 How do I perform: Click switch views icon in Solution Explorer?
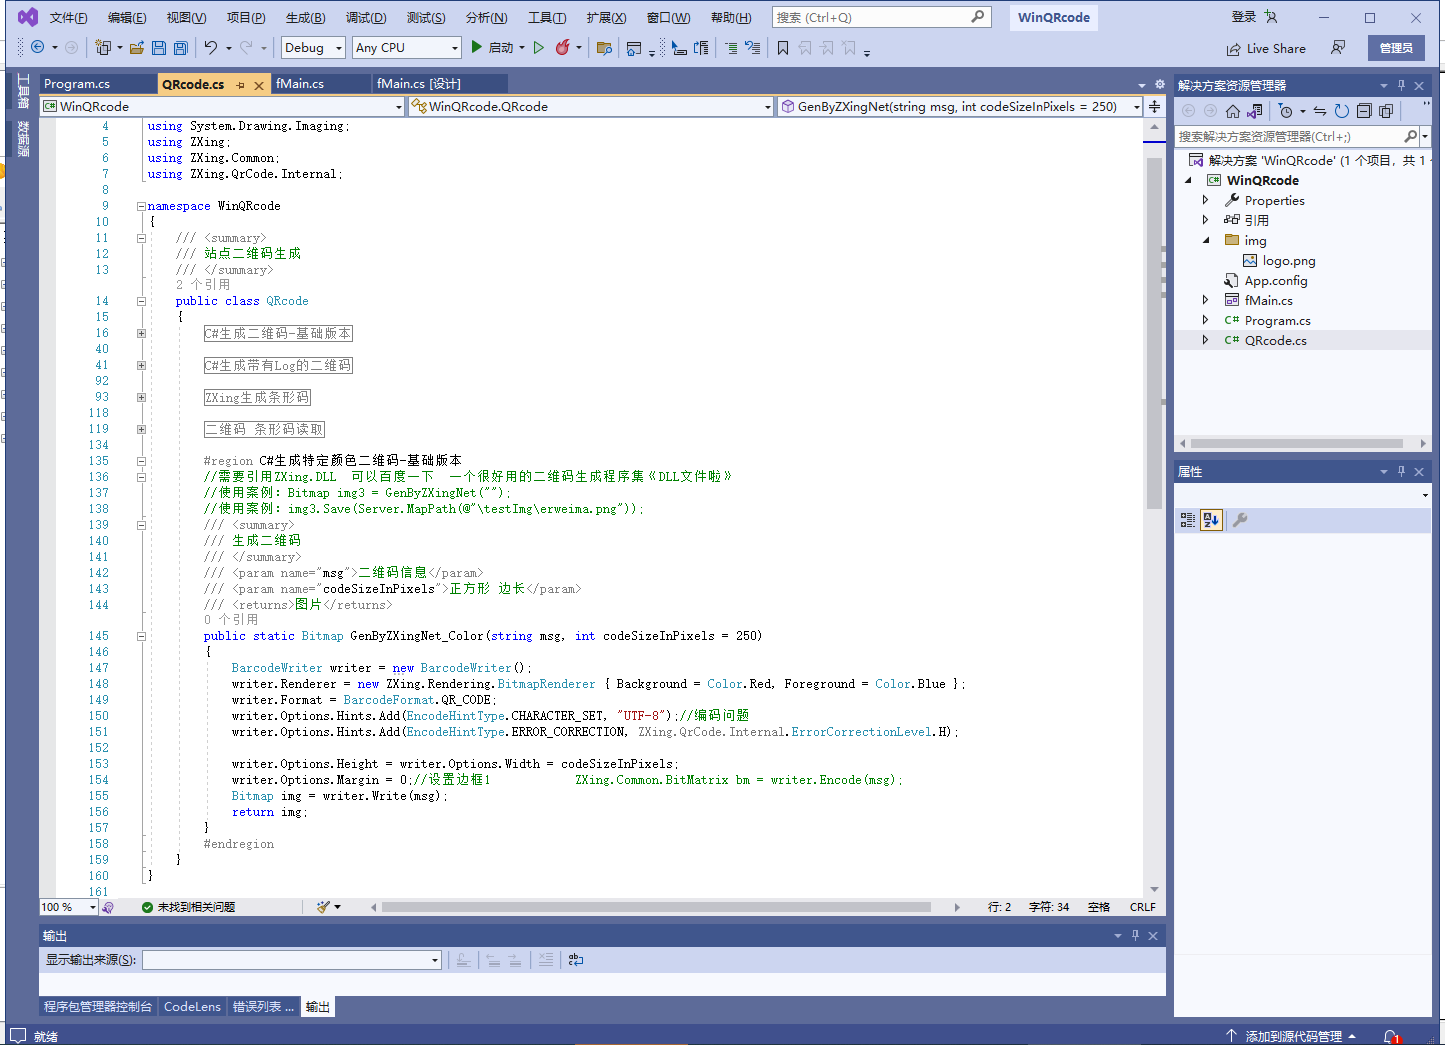coord(1255,111)
